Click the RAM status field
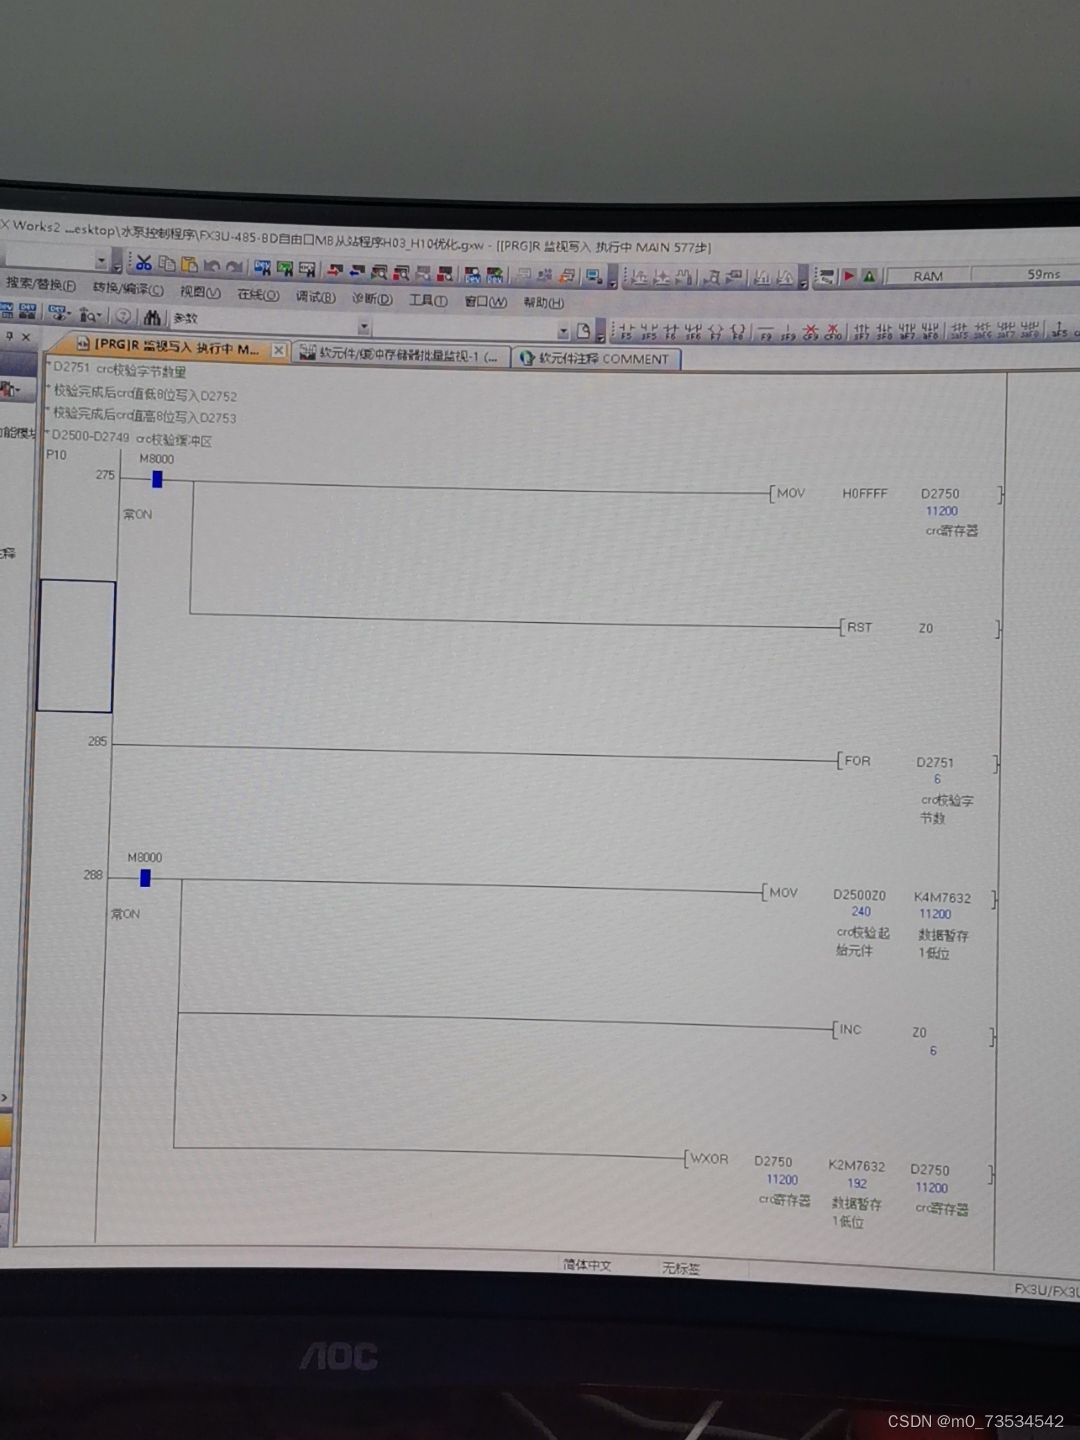 click(x=927, y=276)
